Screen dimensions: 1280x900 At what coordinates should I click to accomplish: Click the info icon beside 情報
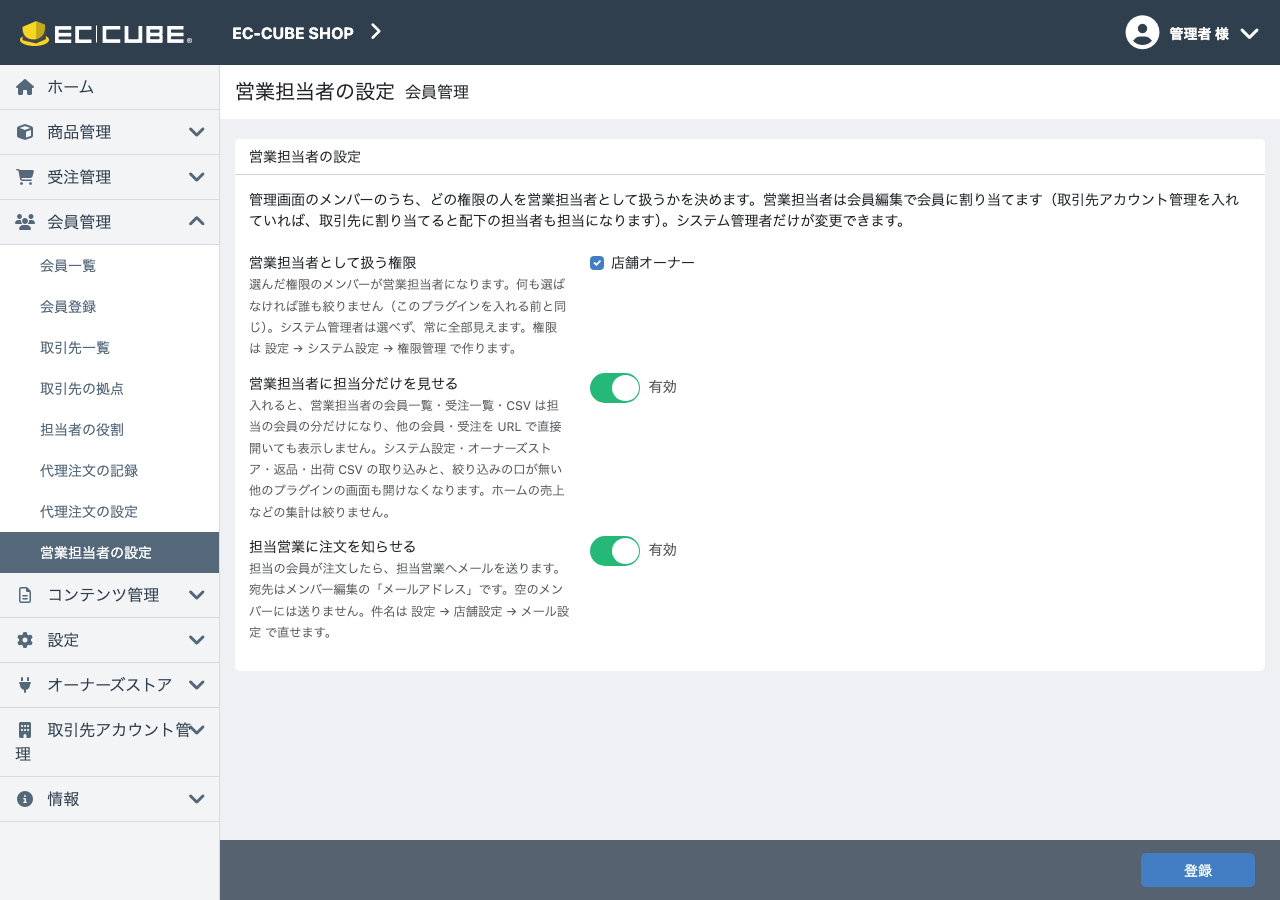pos(25,799)
